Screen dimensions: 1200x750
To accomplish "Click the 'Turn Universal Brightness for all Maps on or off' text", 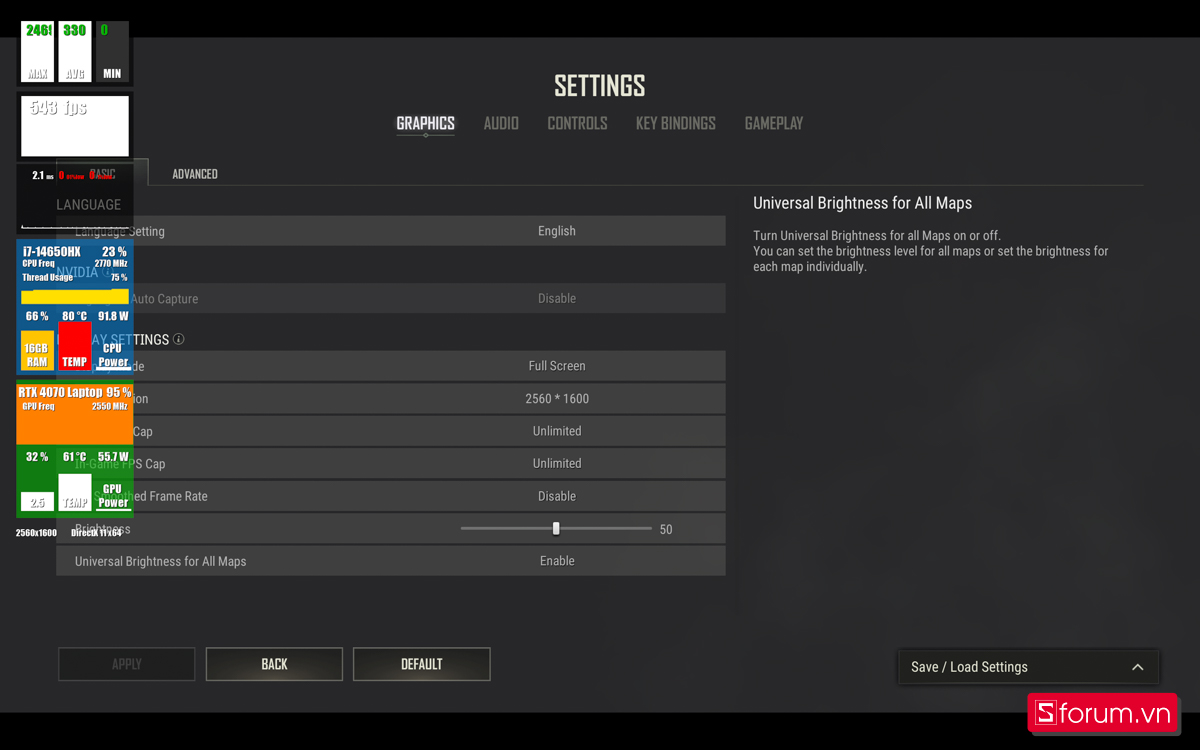I will [x=877, y=236].
